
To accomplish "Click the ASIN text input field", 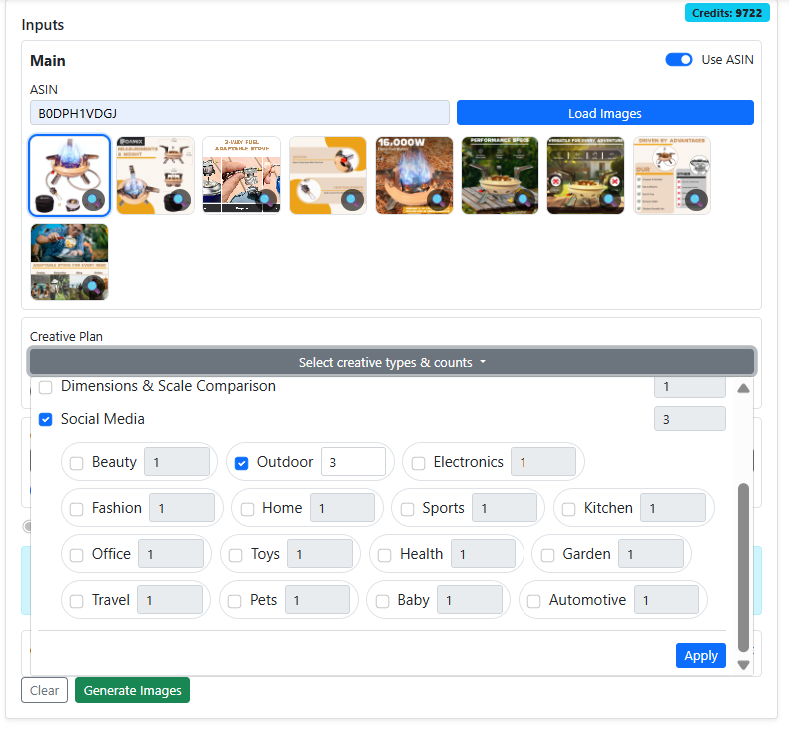I will coord(240,113).
